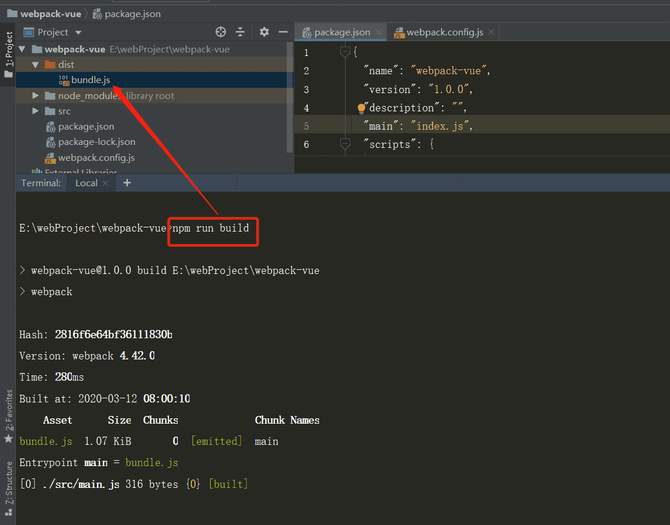Screen dimensions: 670x525
Task: Select bundle.js in the project tree
Action: tap(91, 80)
